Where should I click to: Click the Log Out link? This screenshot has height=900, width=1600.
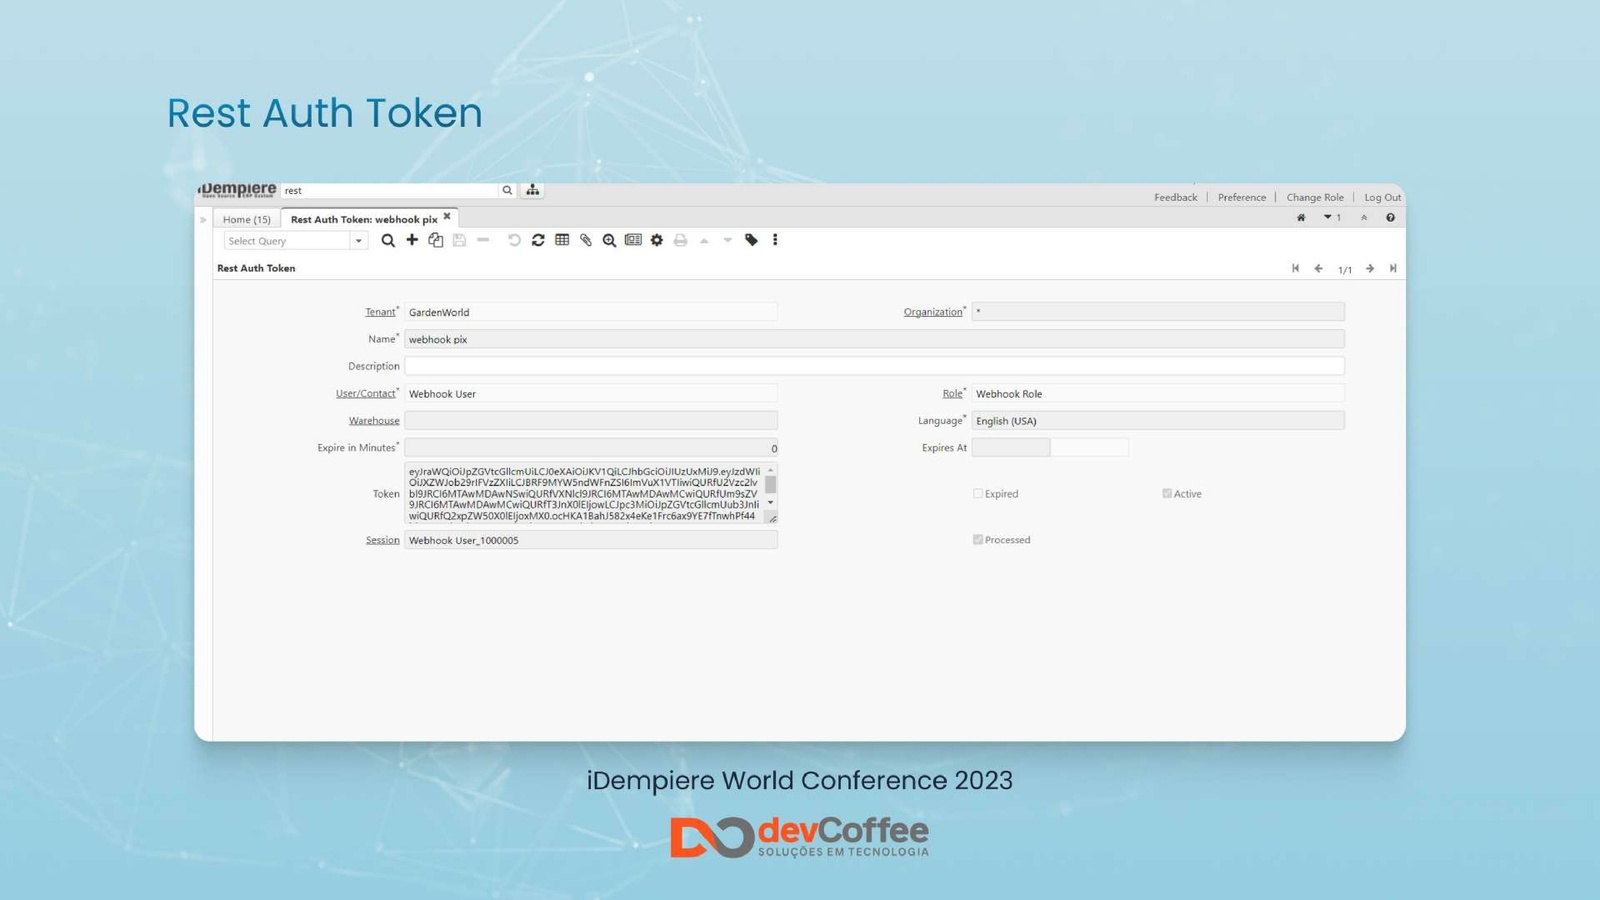tap(1382, 197)
